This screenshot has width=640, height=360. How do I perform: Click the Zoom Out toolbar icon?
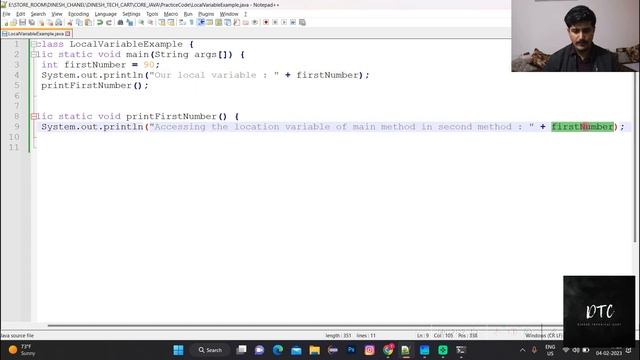pyautogui.click(x=151, y=22)
